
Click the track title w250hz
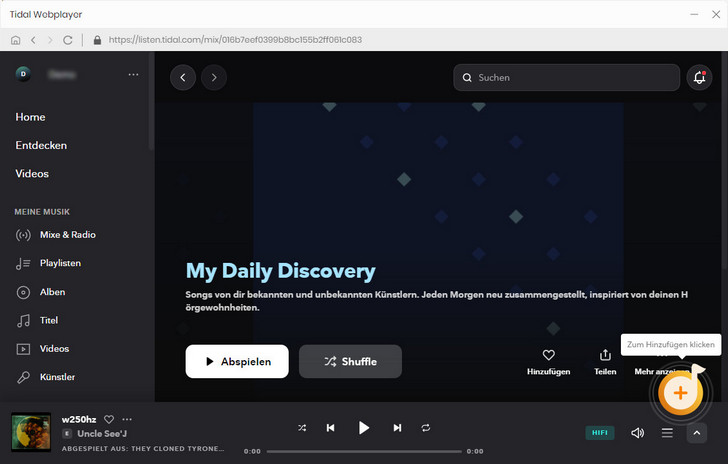79,419
